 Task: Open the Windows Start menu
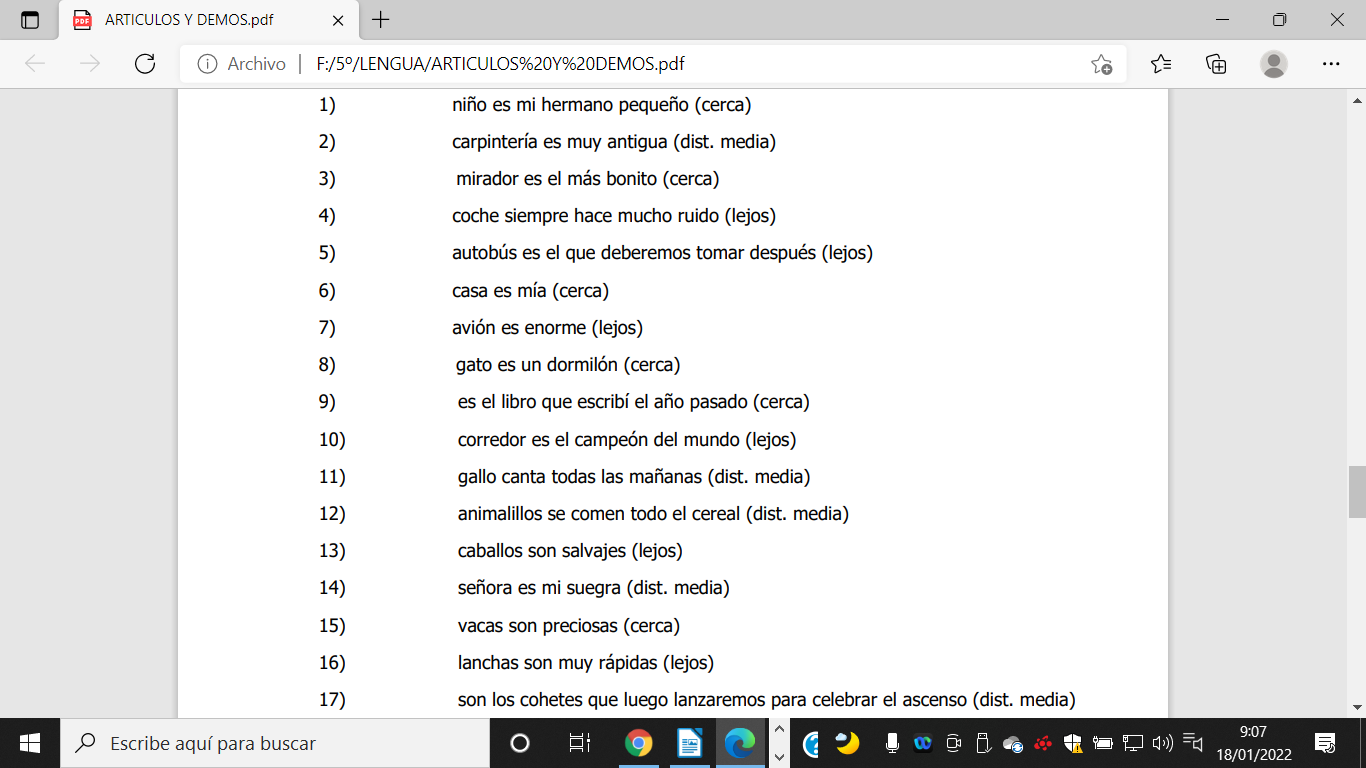tap(30, 743)
